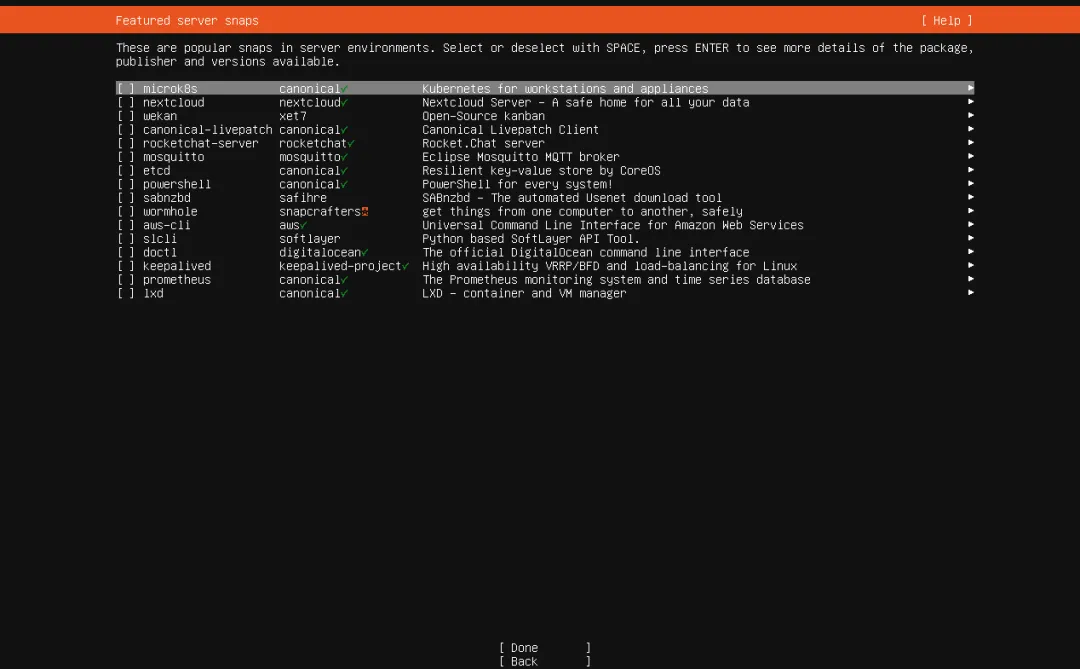Check the aws-cli snap box
Screen dimensions: 1080x669
coord(126,225)
